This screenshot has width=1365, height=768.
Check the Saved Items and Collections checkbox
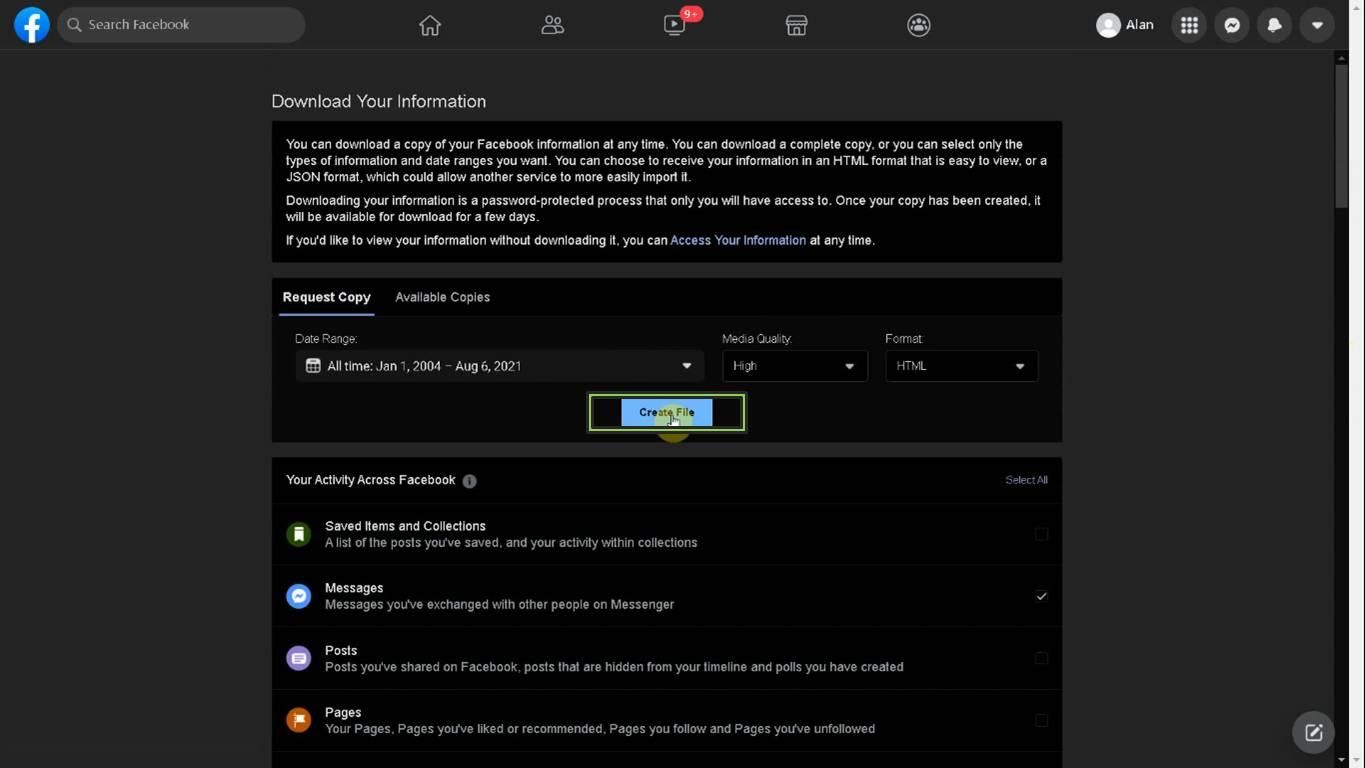click(1041, 534)
